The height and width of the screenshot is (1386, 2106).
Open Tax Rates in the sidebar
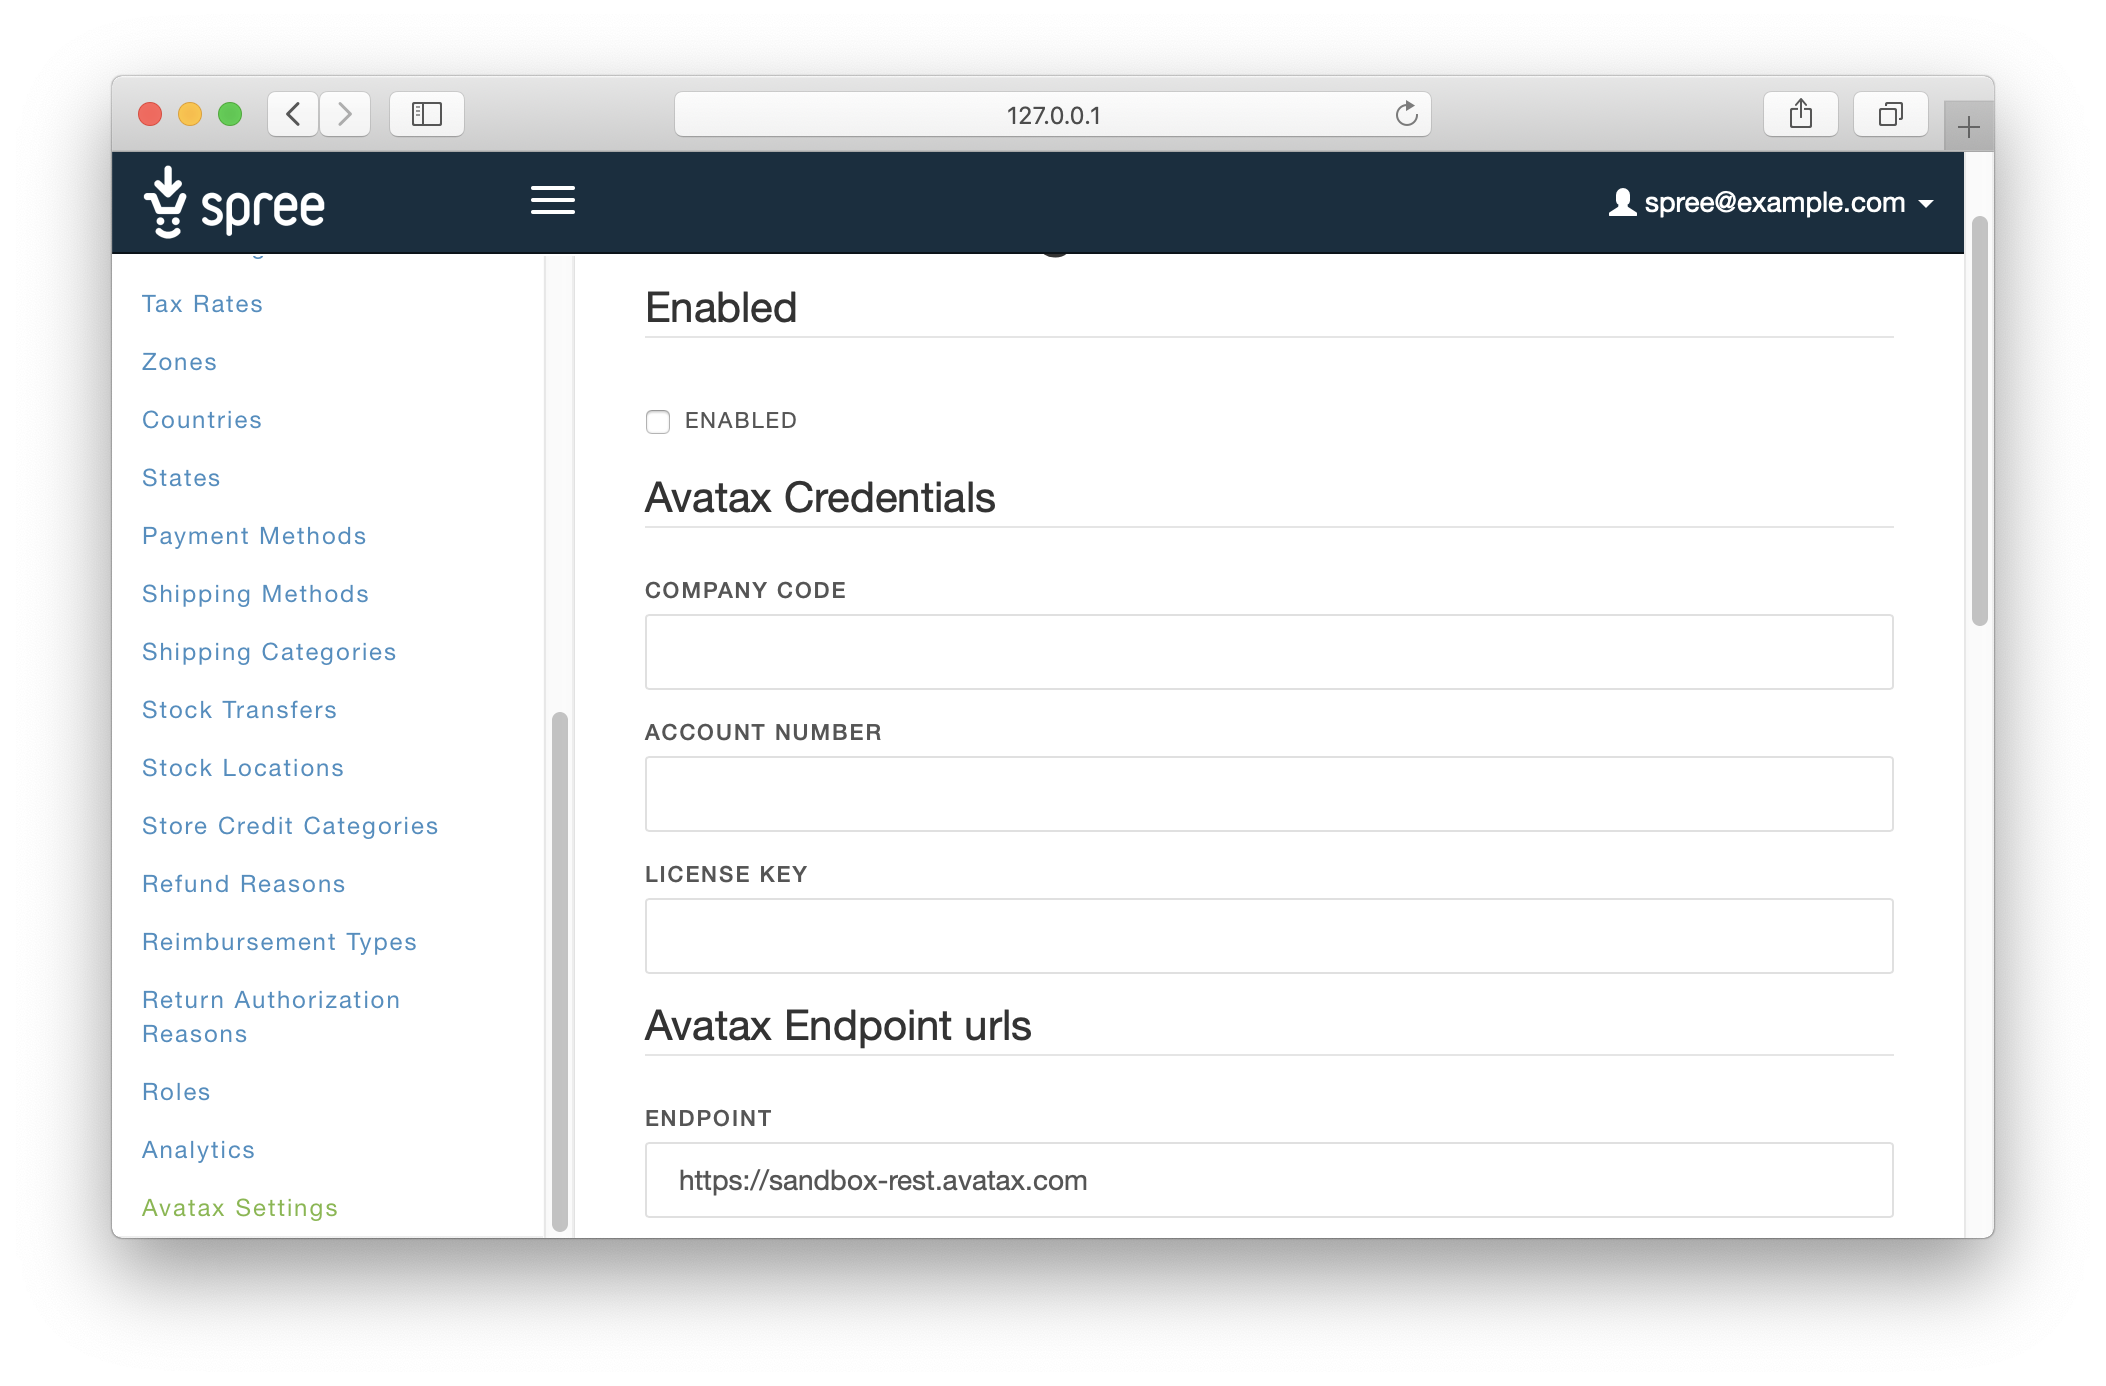click(x=202, y=304)
